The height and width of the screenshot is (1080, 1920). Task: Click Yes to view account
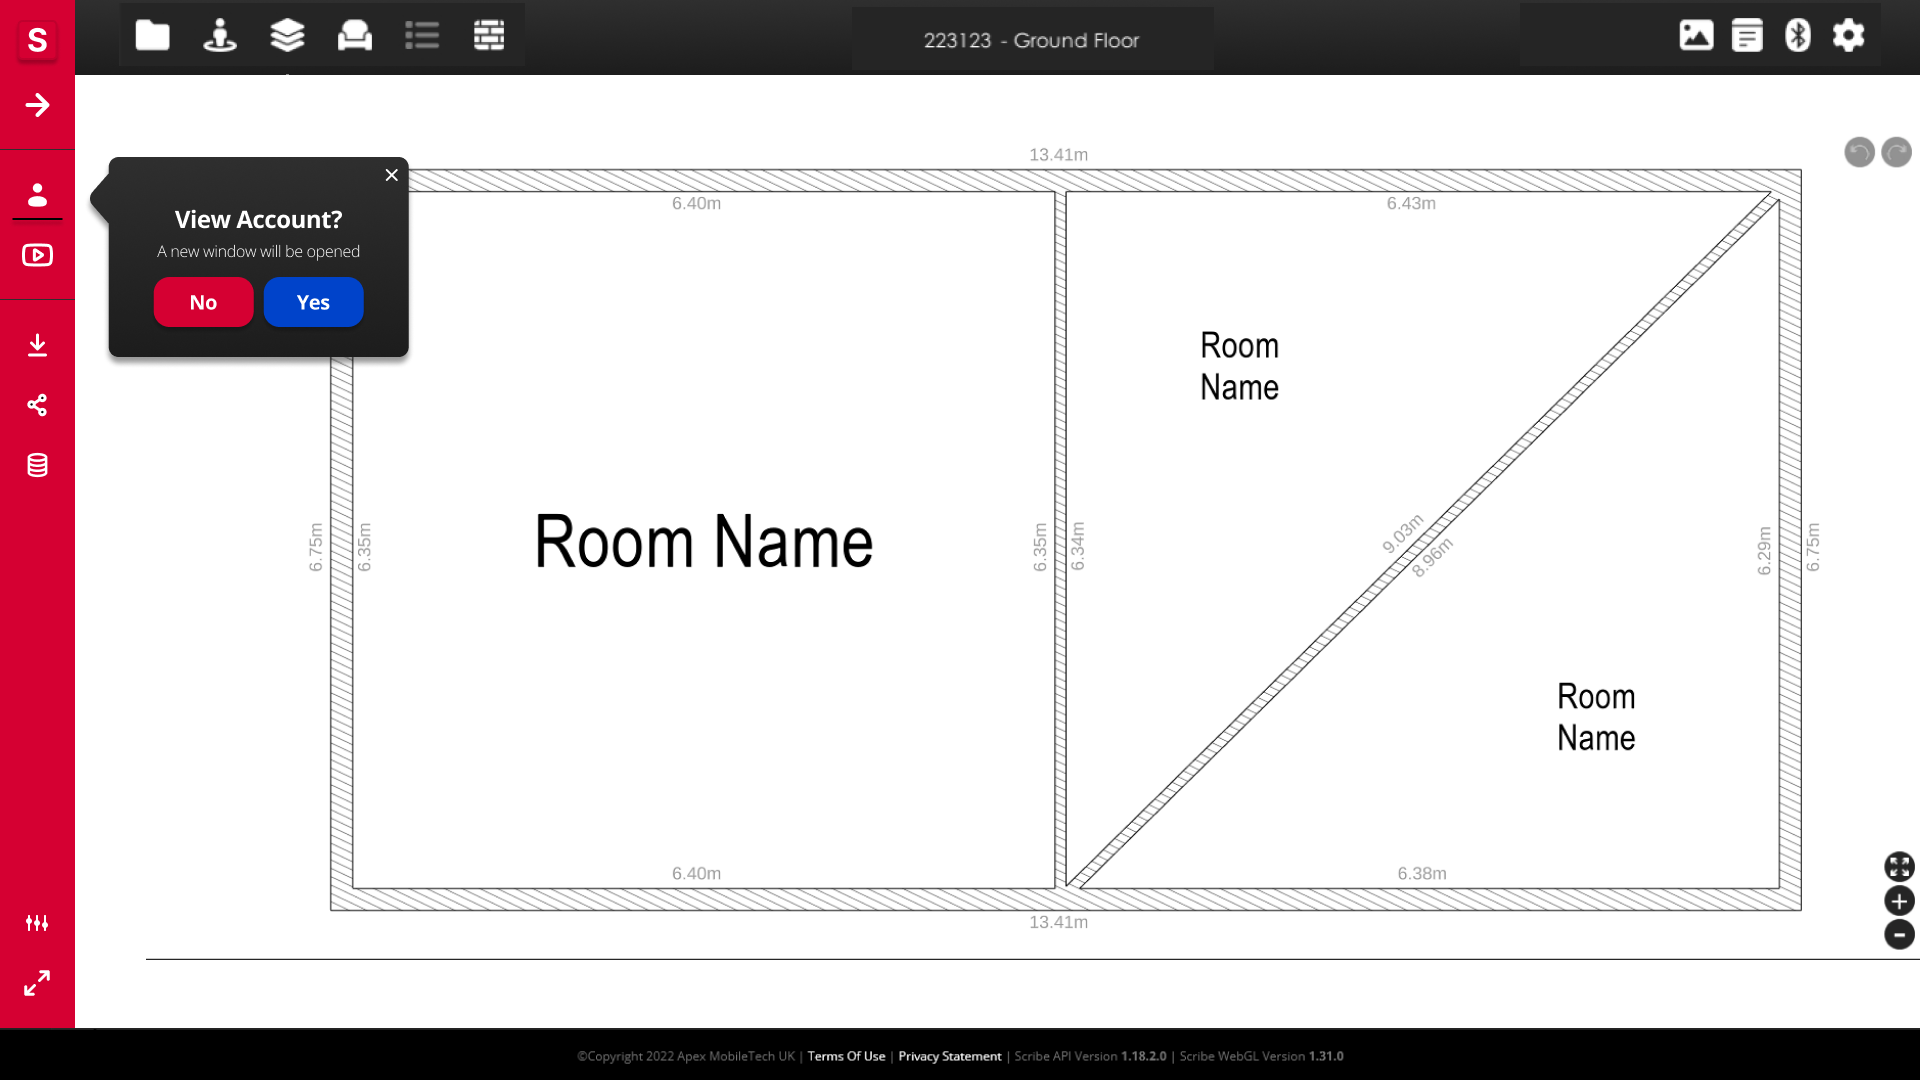pos(313,302)
